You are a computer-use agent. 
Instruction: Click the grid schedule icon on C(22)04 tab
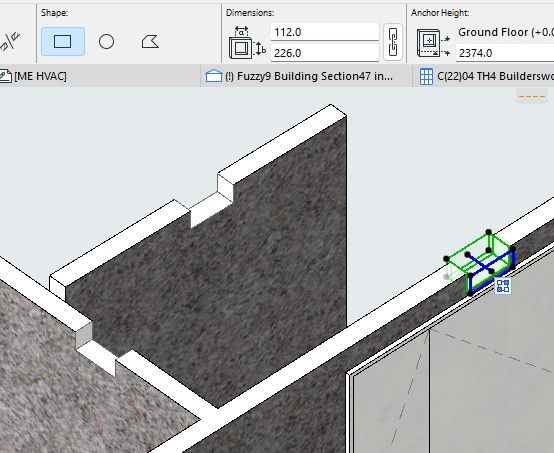point(426,76)
